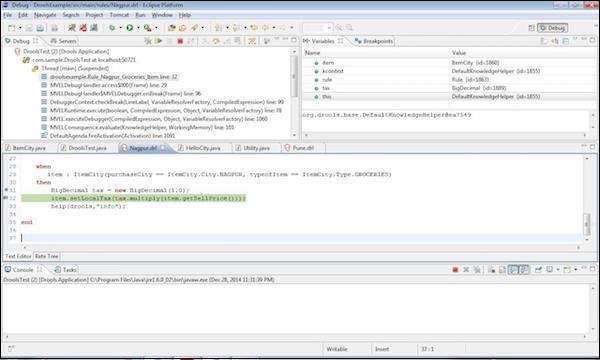Click the Remove Launch icon in Console
This screenshot has width=600, height=360.
click(x=466, y=270)
